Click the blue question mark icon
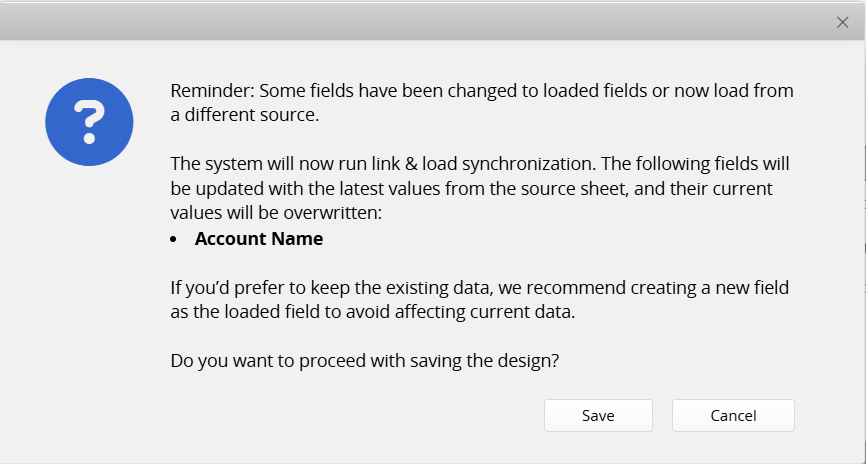The width and height of the screenshot is (866, 464). coord(90,121)
